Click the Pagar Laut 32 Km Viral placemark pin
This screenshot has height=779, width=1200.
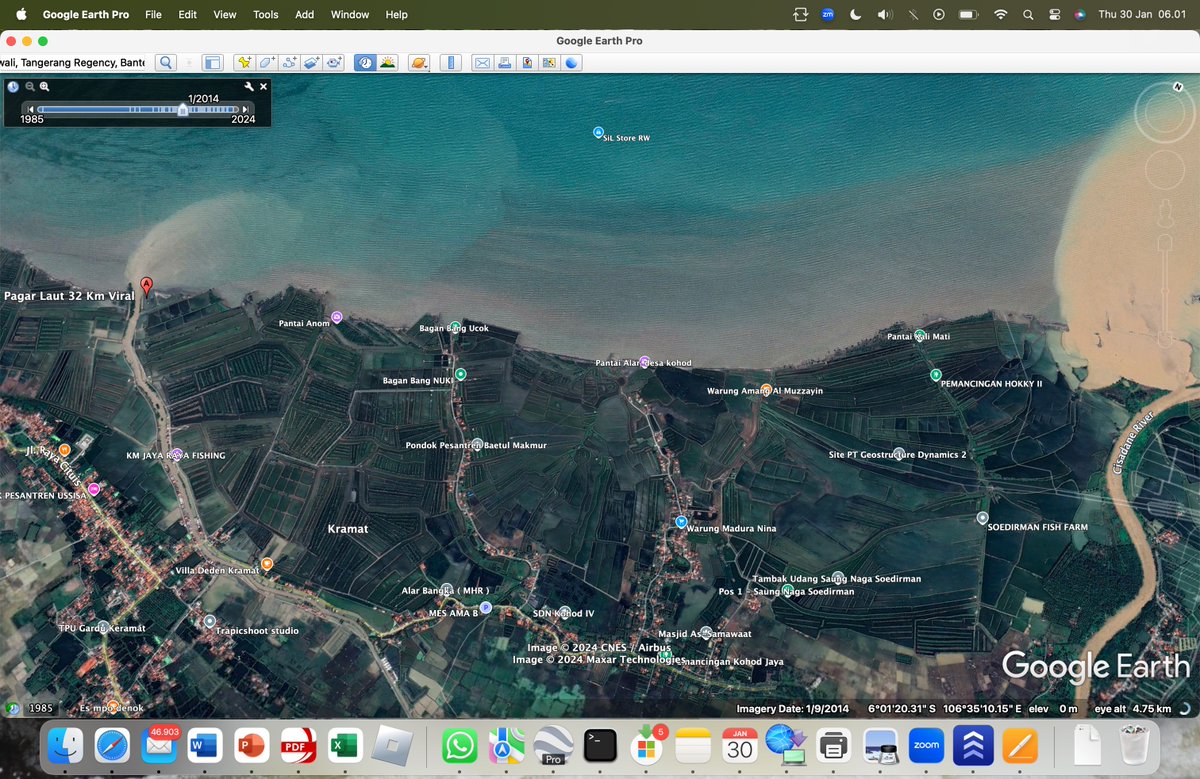coord(147,287)
